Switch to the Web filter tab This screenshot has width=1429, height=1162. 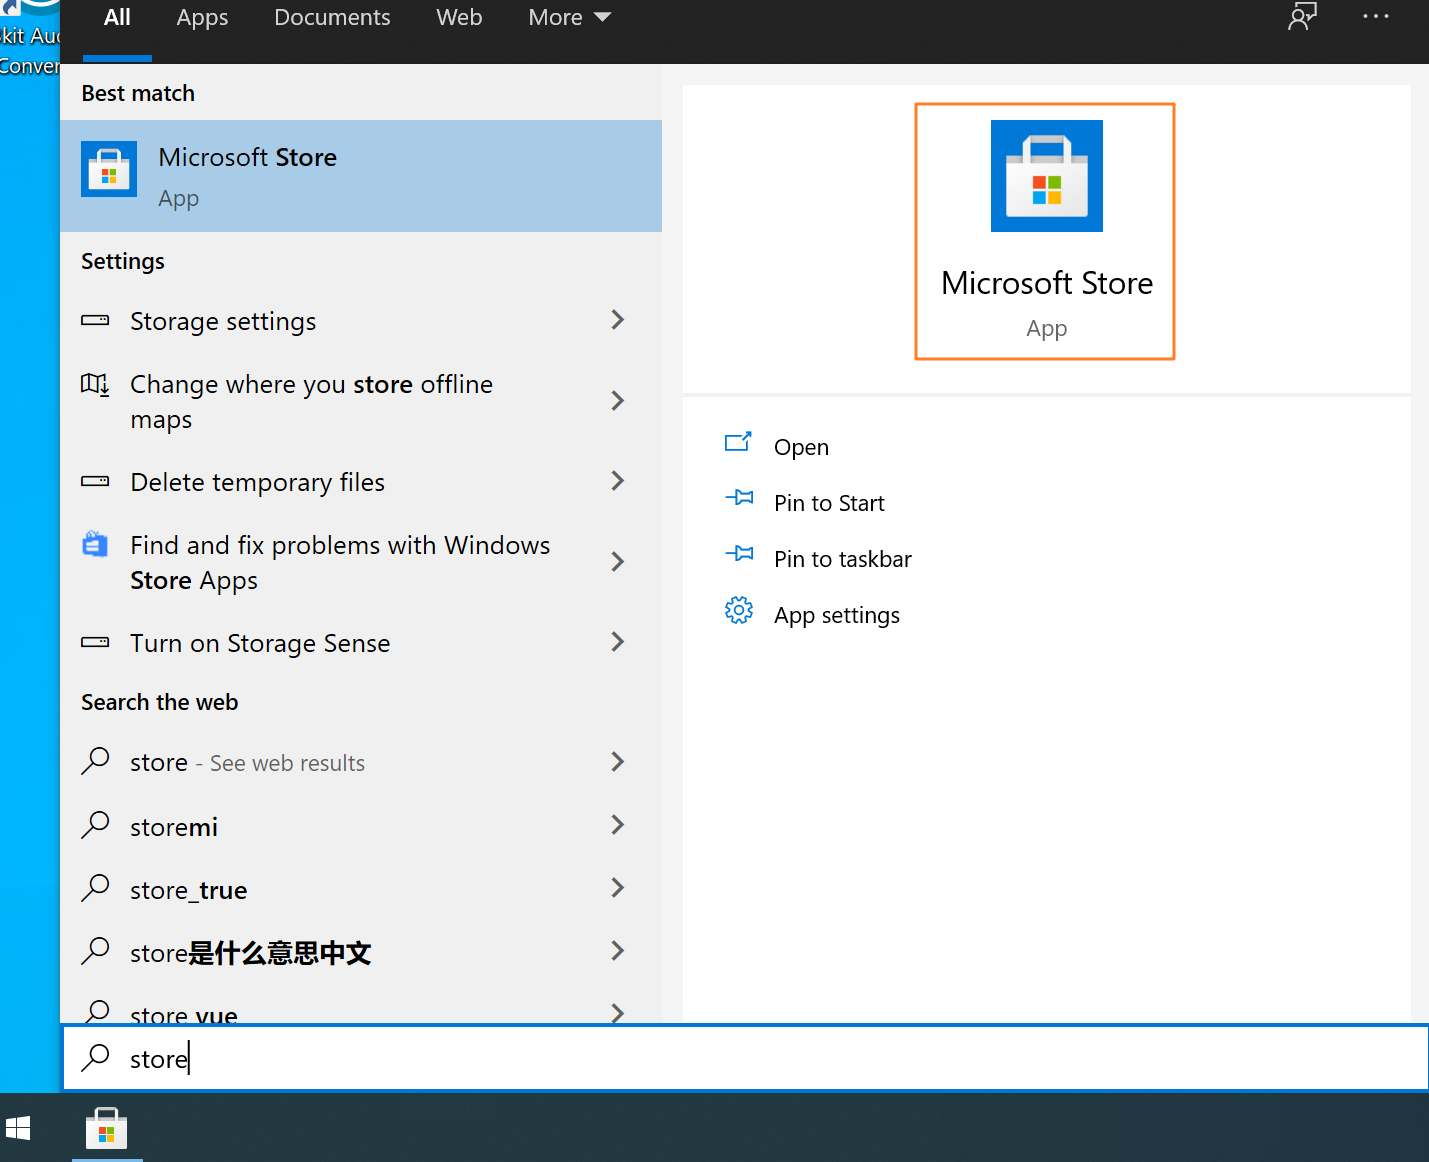(x=459, y=18)
